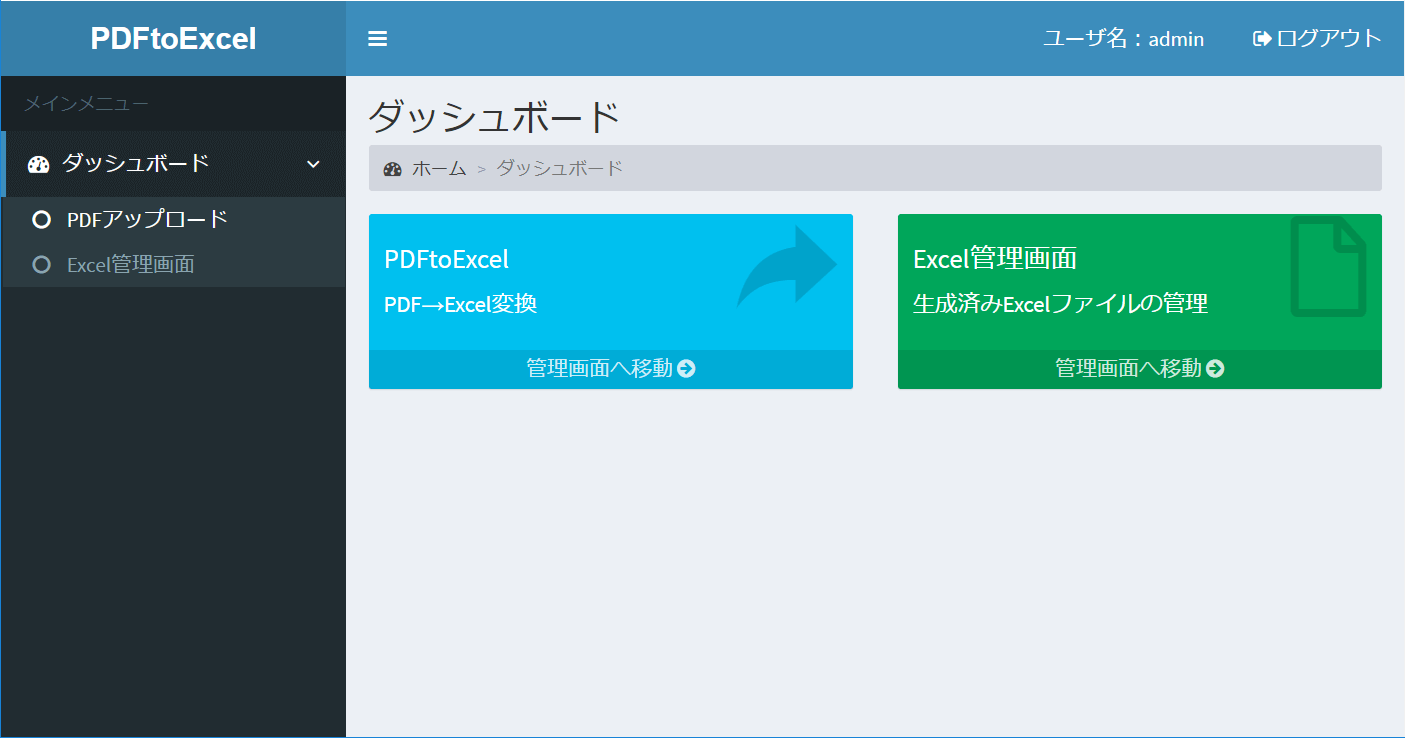Viewport: 1405px width, 738px height.
Task: Click ユーザ名：admin in the top bar
Action: point(1123,38)
